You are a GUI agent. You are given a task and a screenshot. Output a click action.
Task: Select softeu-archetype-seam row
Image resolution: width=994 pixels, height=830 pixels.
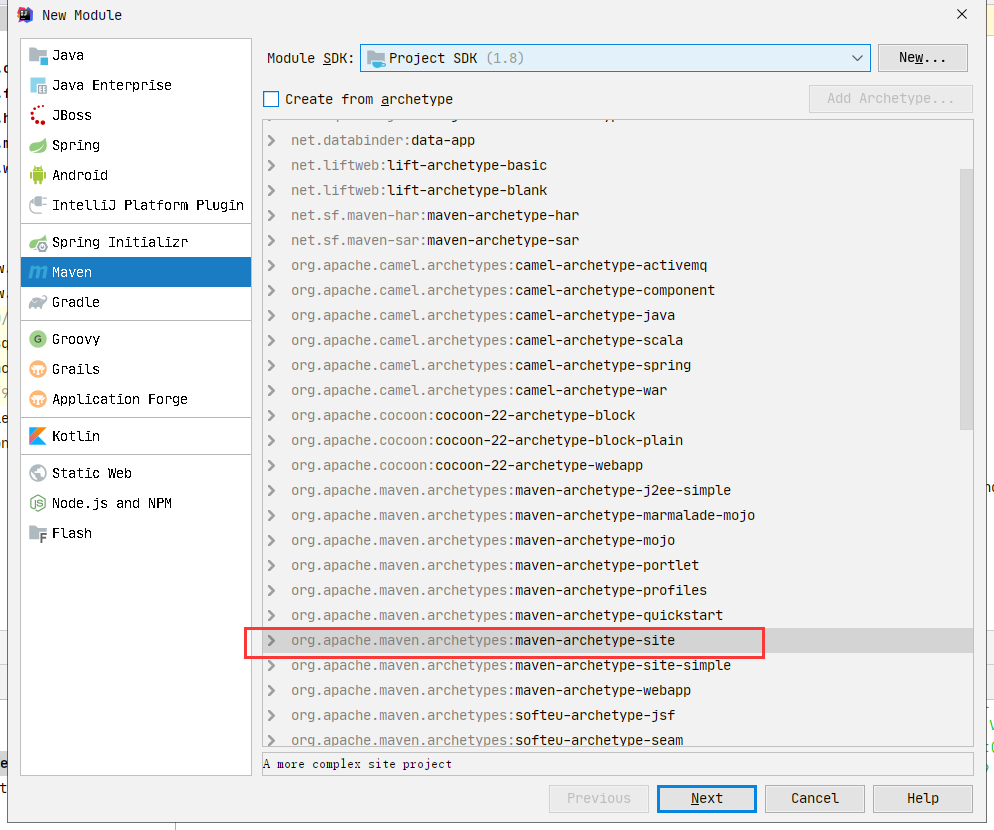[x=618, y=739]
